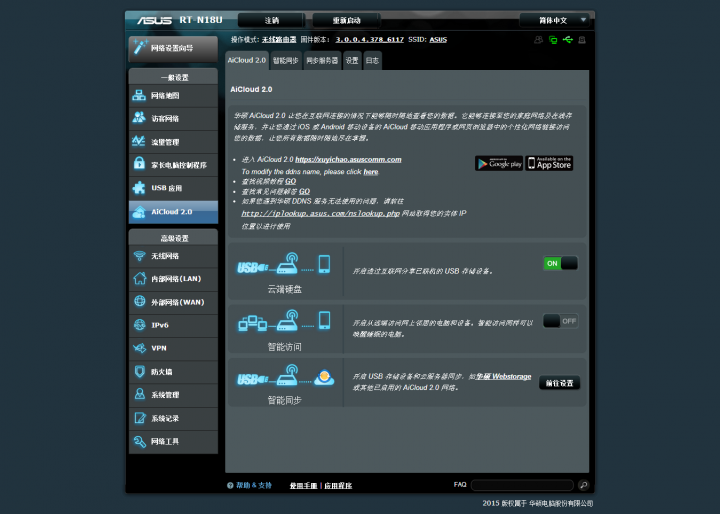Viewport: 720px width, 514px height.
Task: Click the 无线网络 wireless icon
Action: coord(140,256)
